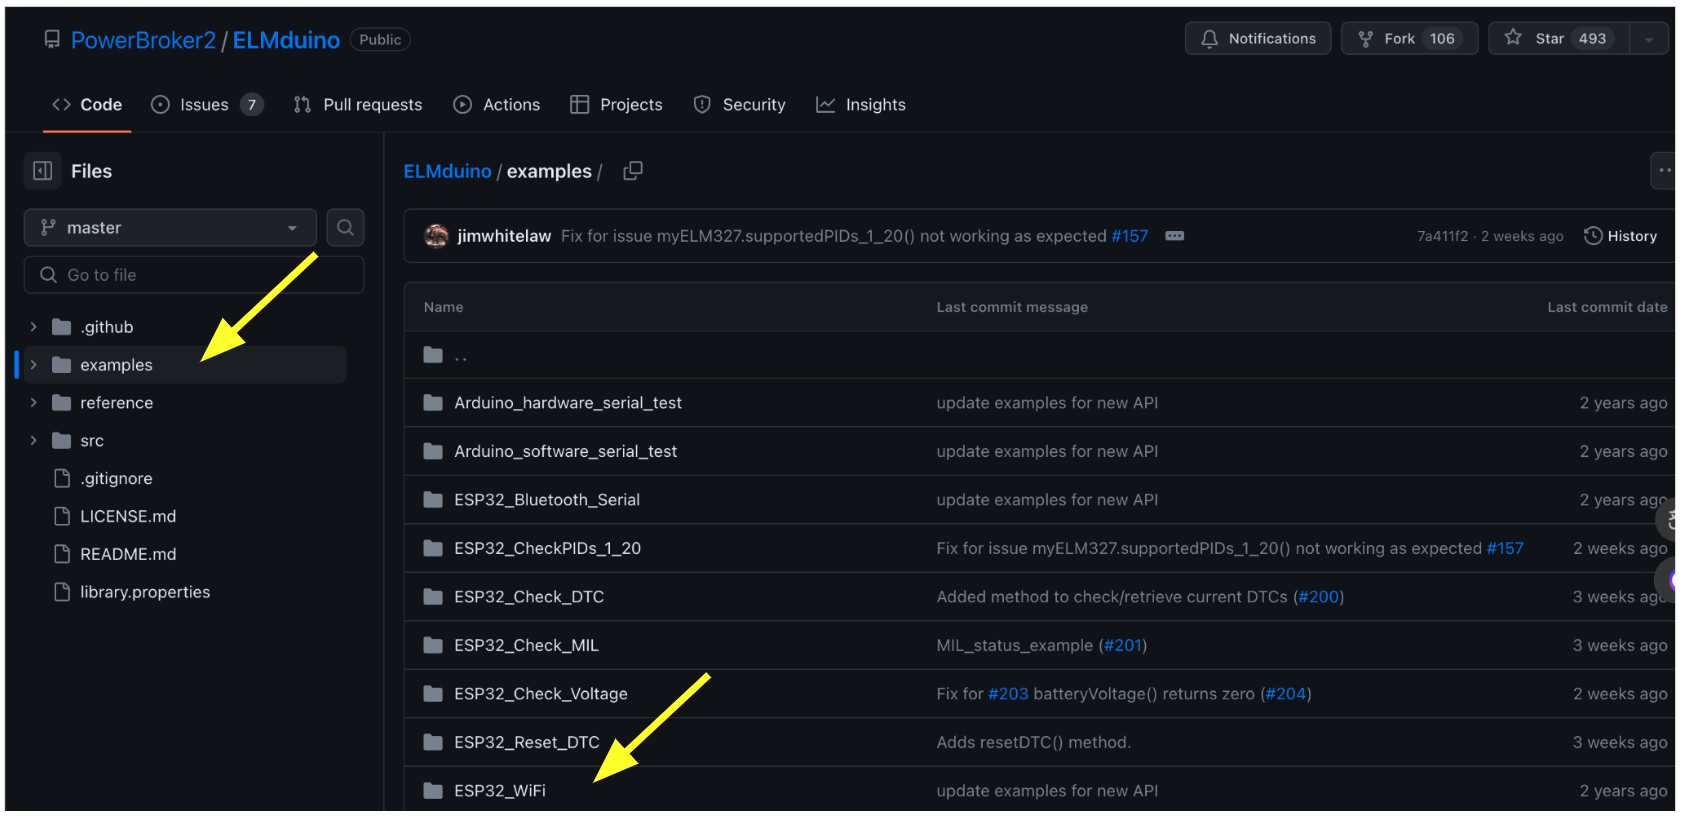This screenshot has height=816, width=1682.
Task: Open ESP32_Check_MIL folder
Action: 526,646
